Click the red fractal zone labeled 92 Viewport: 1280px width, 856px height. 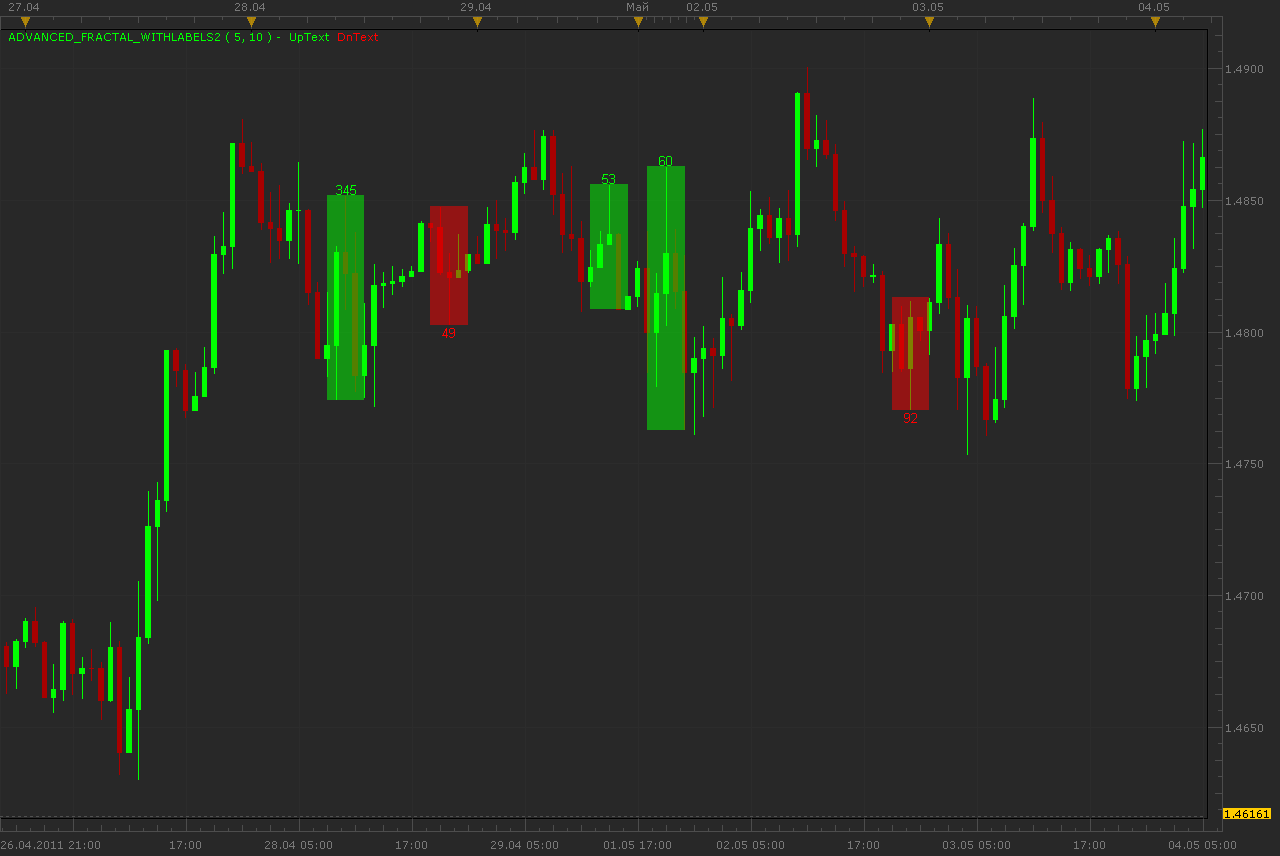[x=910, y=353]
